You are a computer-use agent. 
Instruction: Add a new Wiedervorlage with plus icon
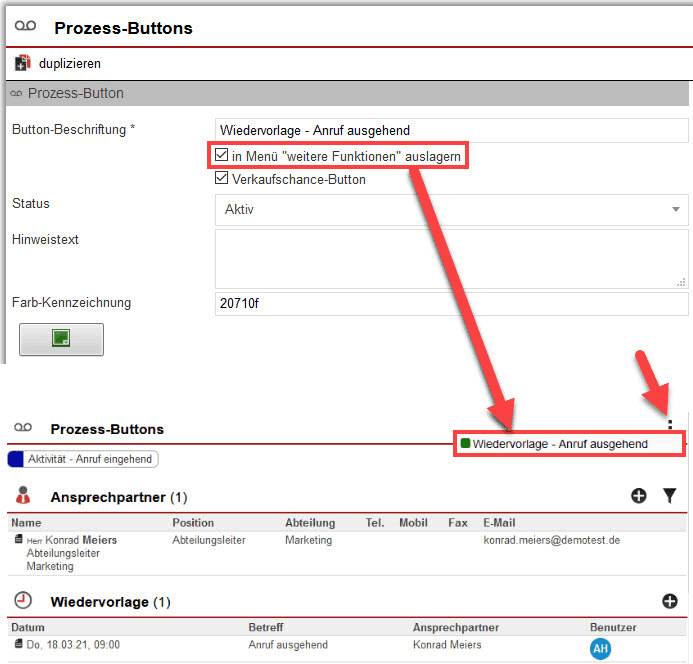670,601
